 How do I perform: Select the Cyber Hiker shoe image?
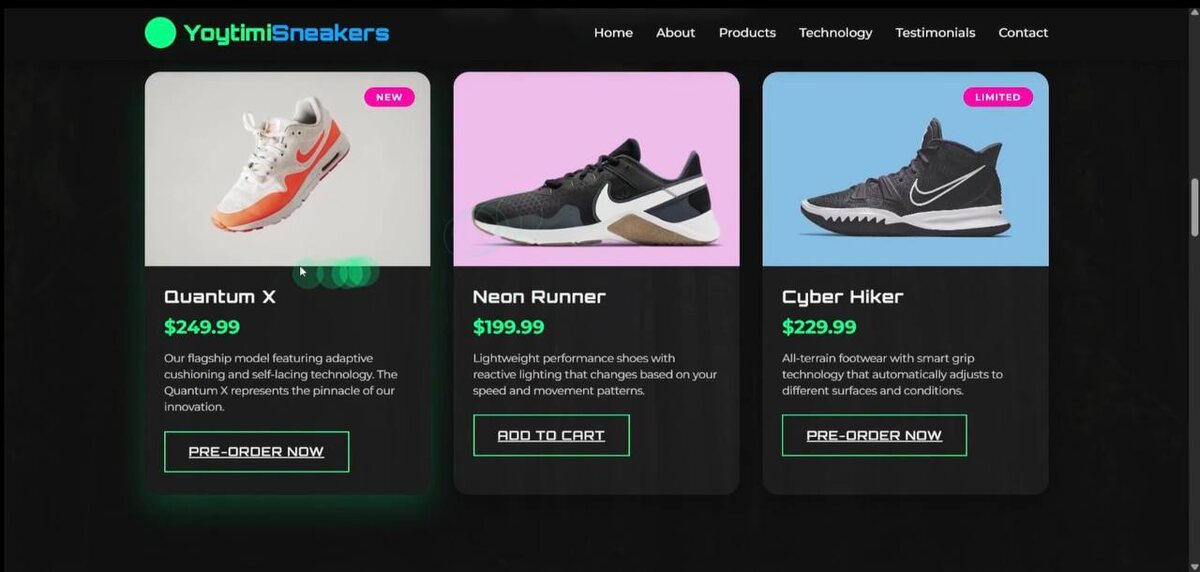[905, 169]
